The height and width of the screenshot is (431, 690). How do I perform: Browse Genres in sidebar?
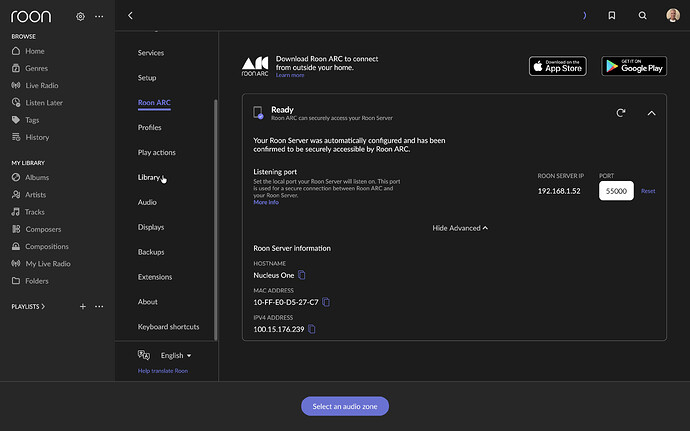[x=29, y=68]
